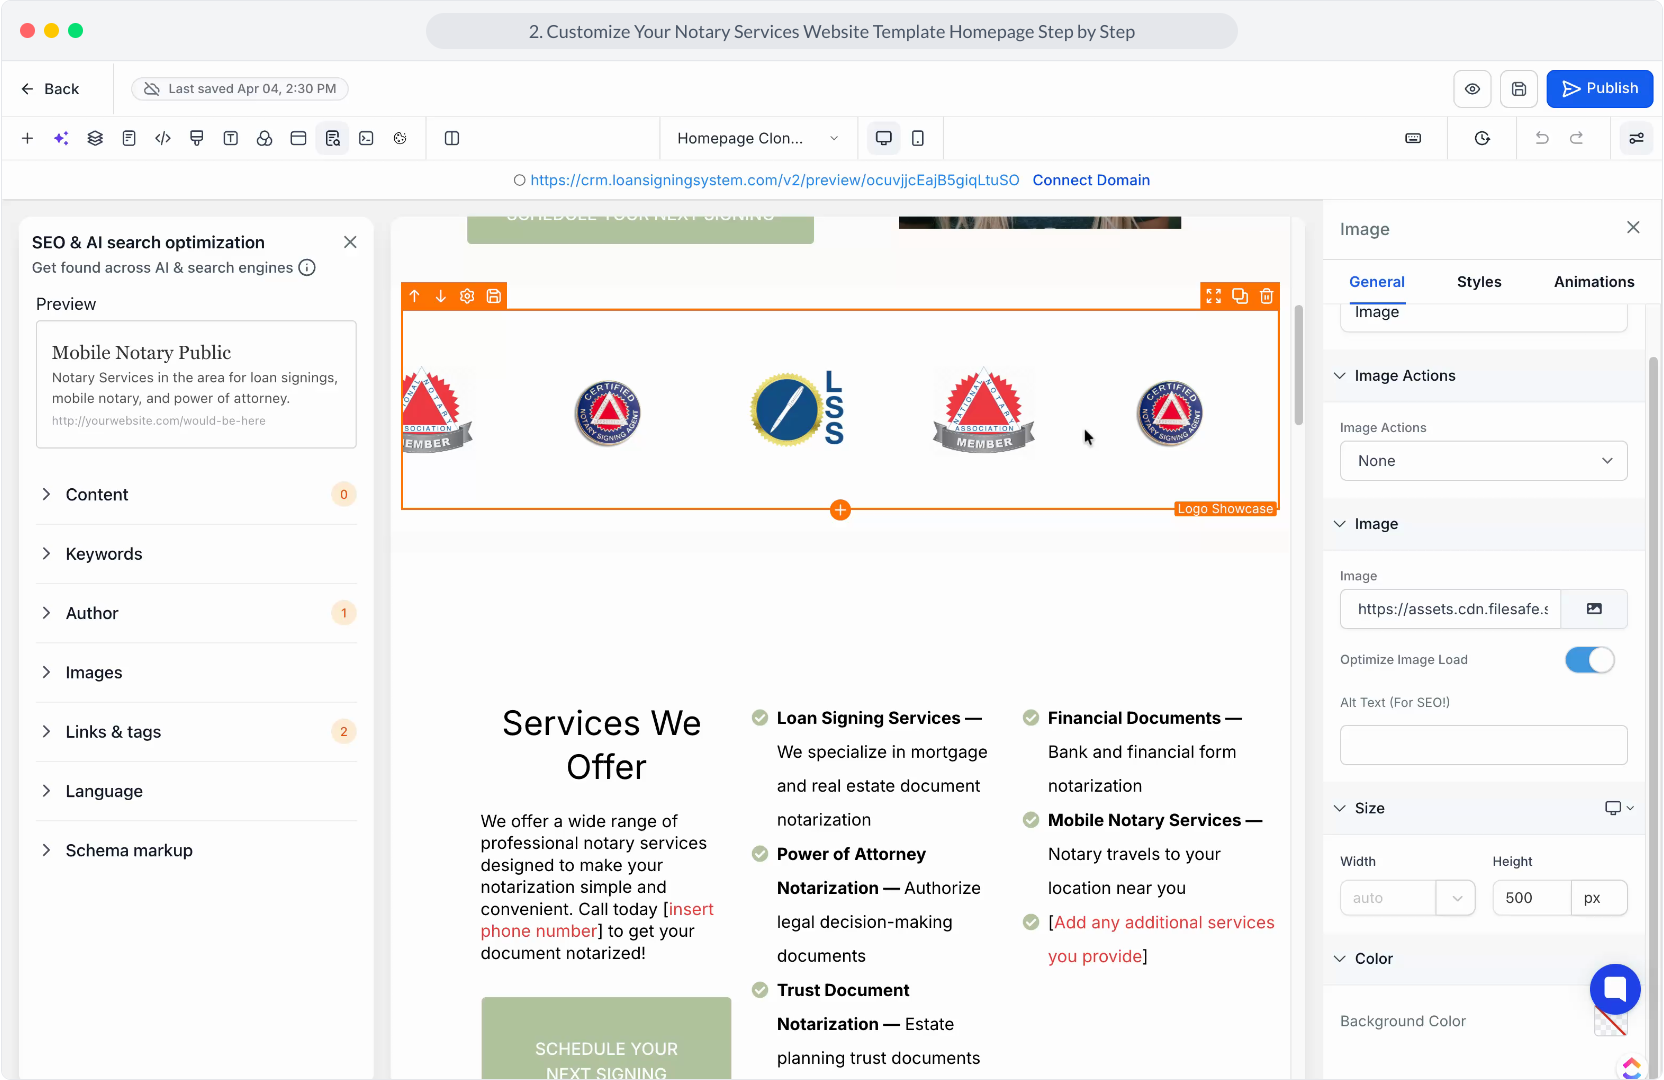
Task: Collapse the Size section
Action: [1340, 808]
